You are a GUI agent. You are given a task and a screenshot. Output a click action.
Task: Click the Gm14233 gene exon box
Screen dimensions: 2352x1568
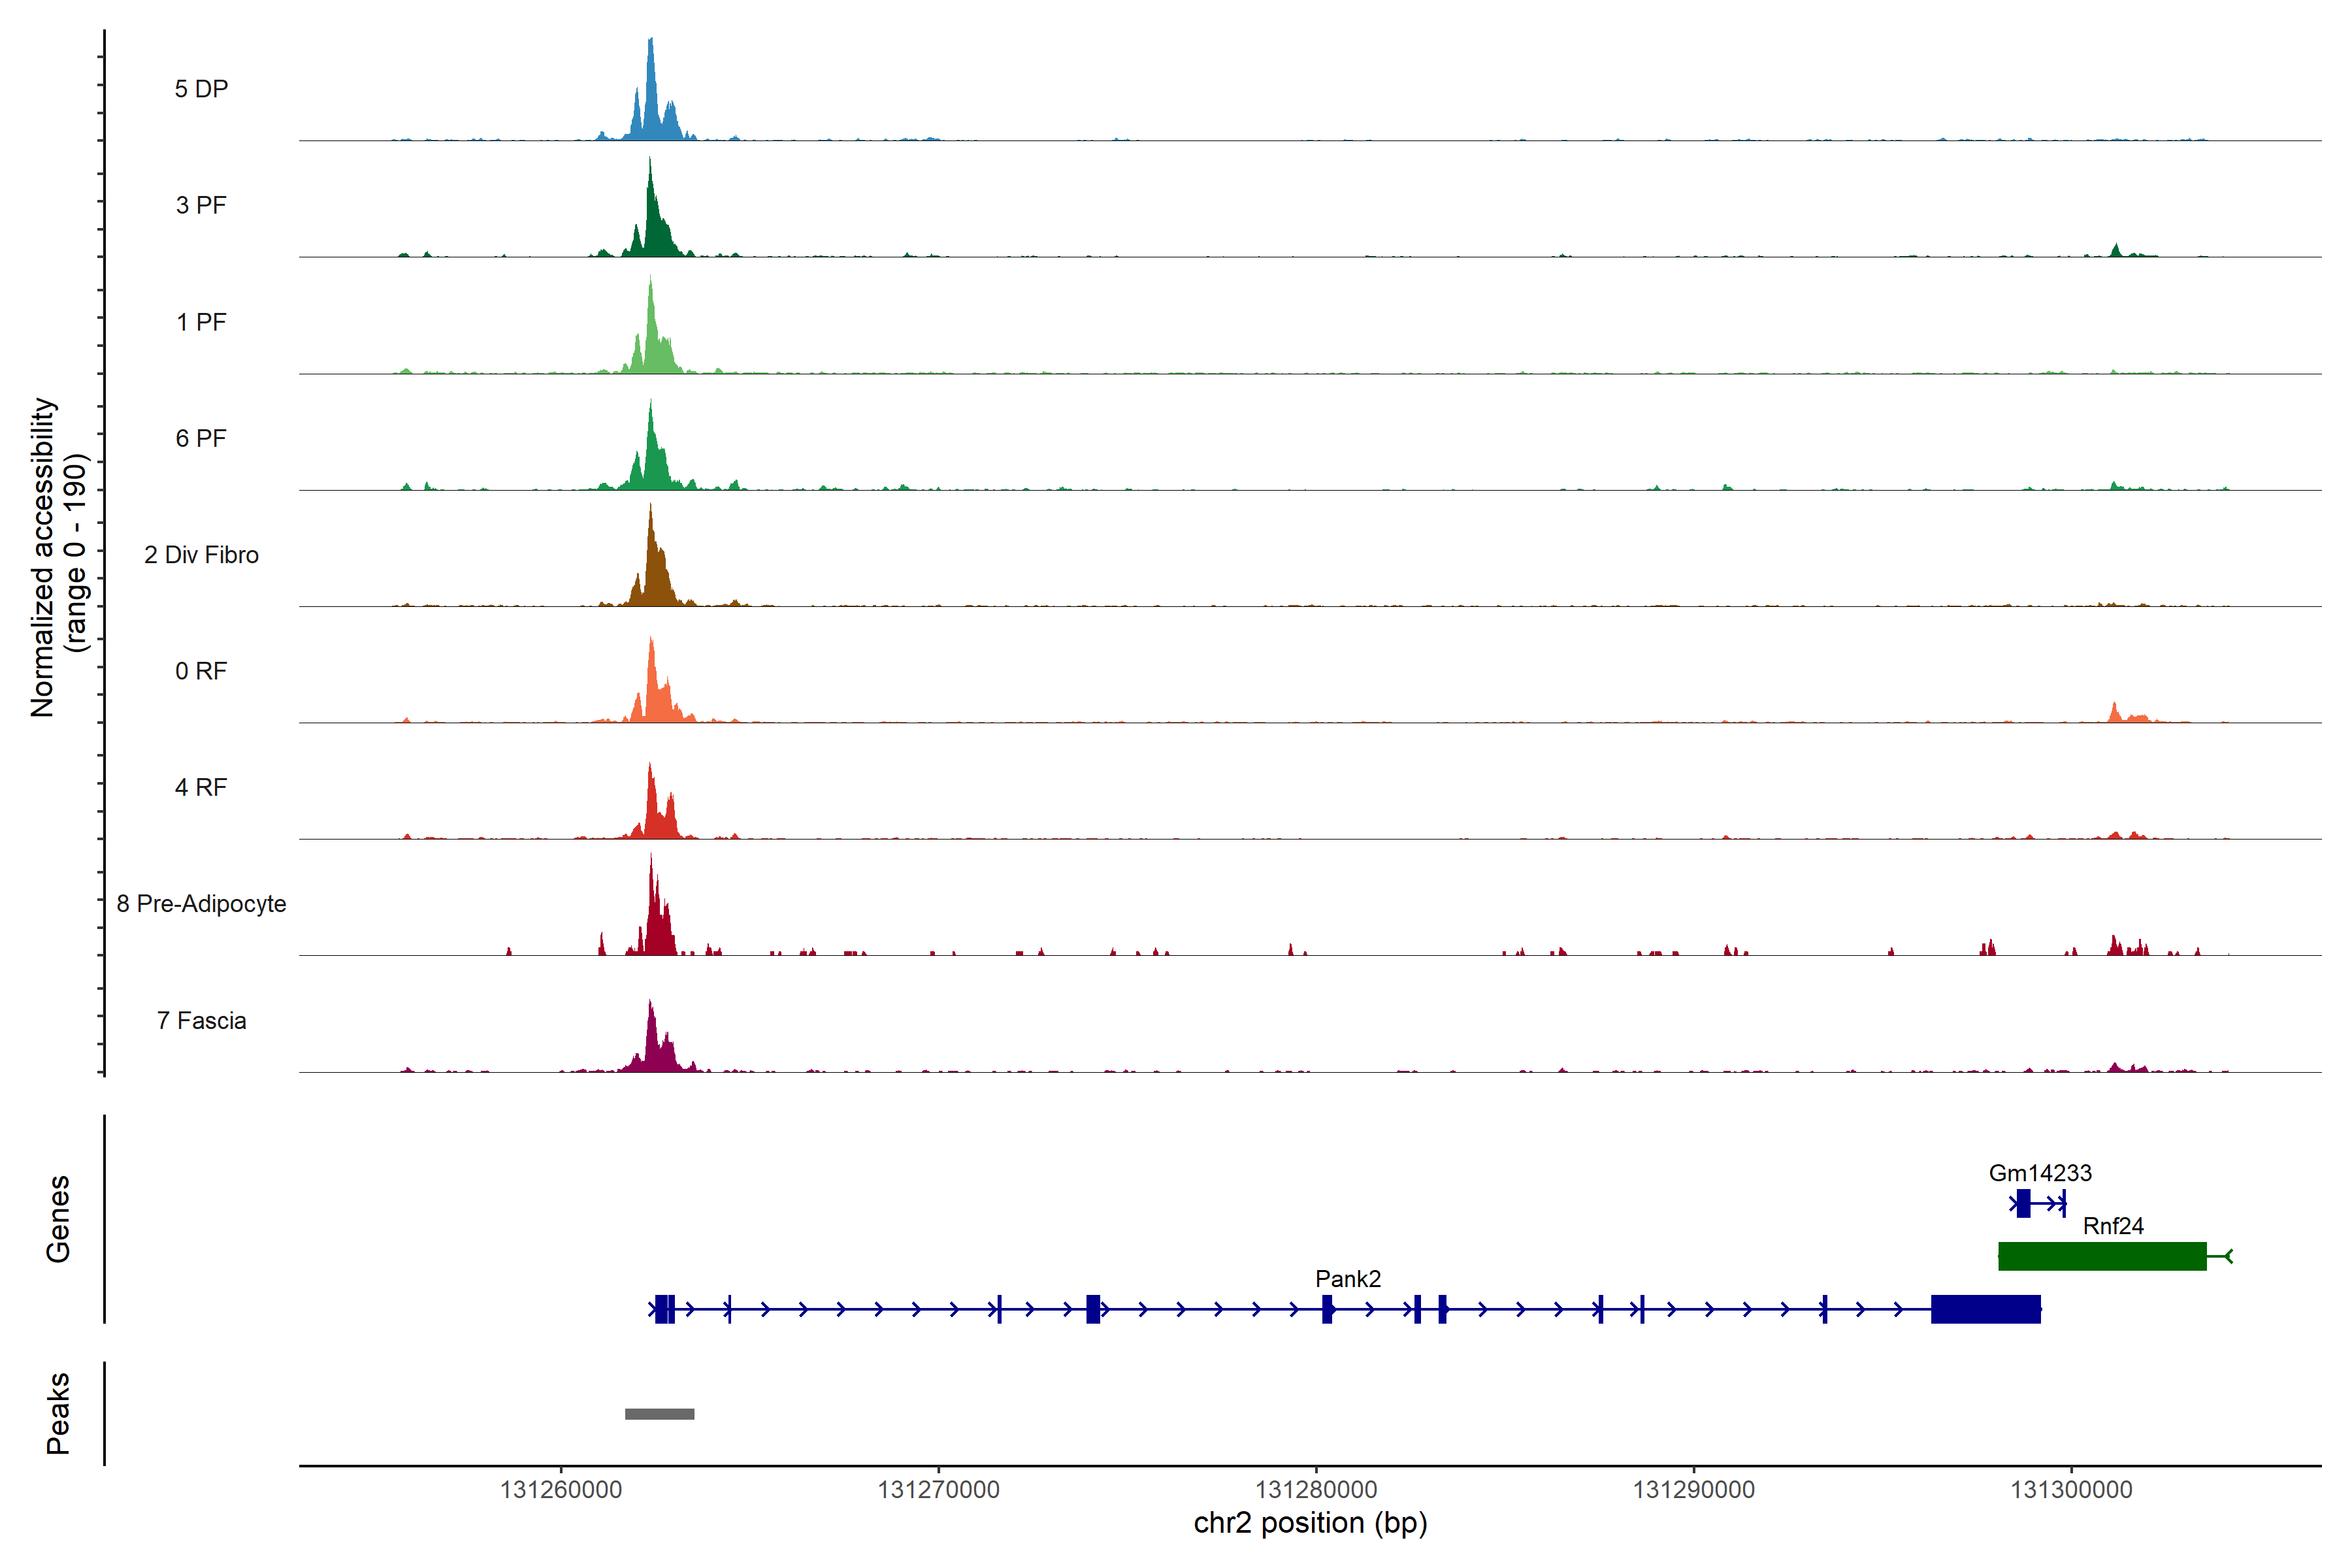[x=2023, y=1203]
